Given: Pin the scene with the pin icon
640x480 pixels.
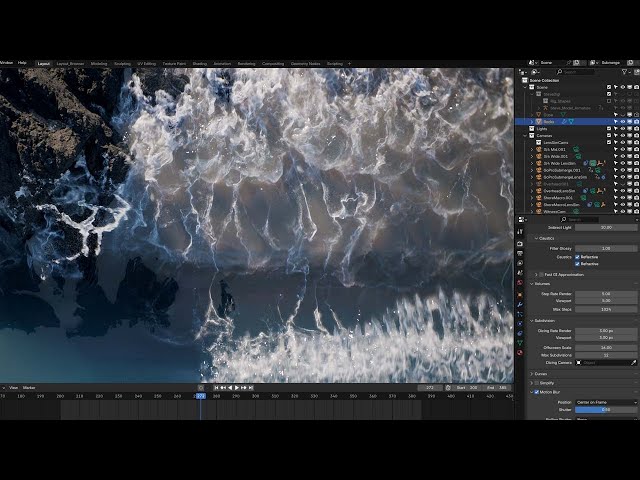Looking at the screenshot, I should (x=568, y=63).
